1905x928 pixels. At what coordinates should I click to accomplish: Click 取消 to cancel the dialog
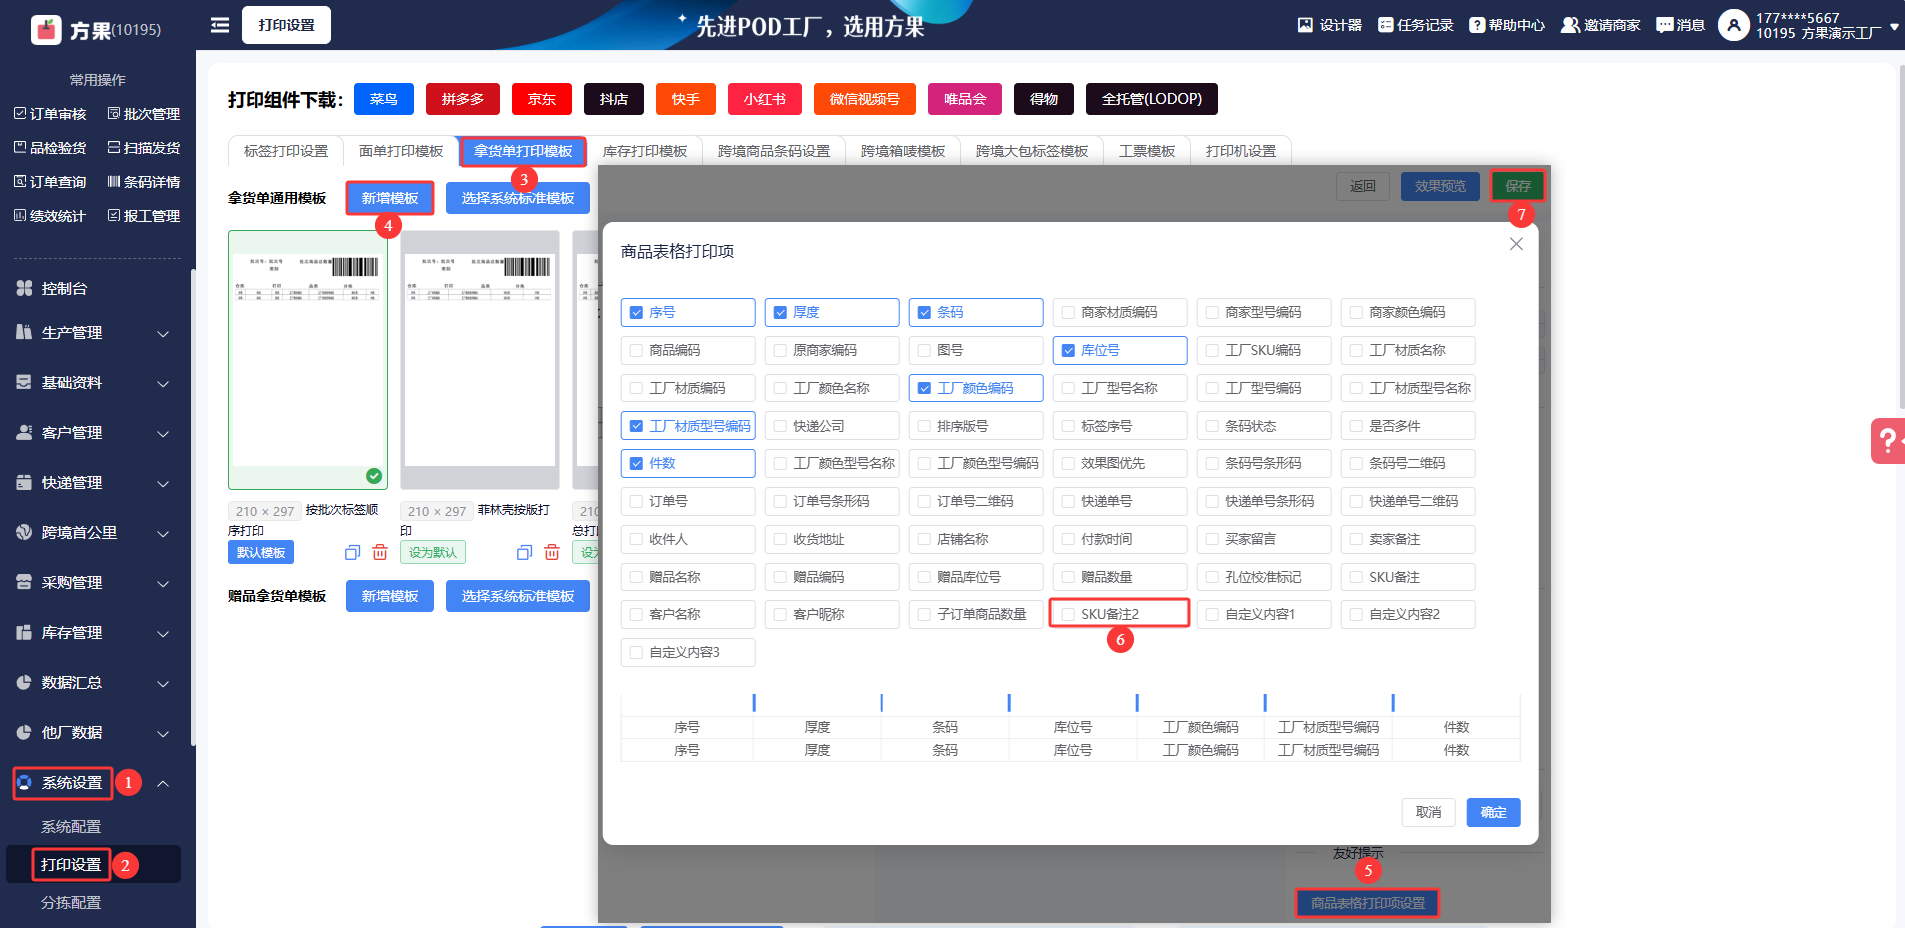(x=1428, y=812)
